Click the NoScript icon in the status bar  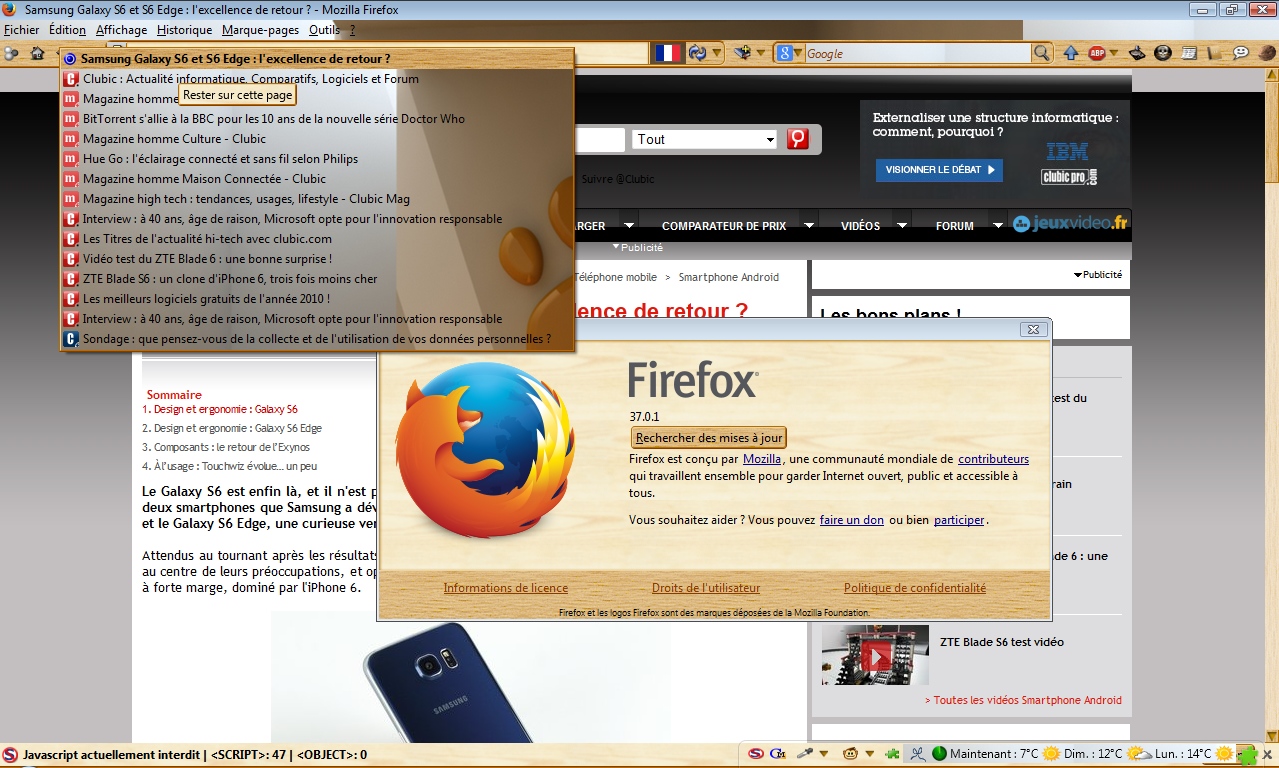click(10, 754)
